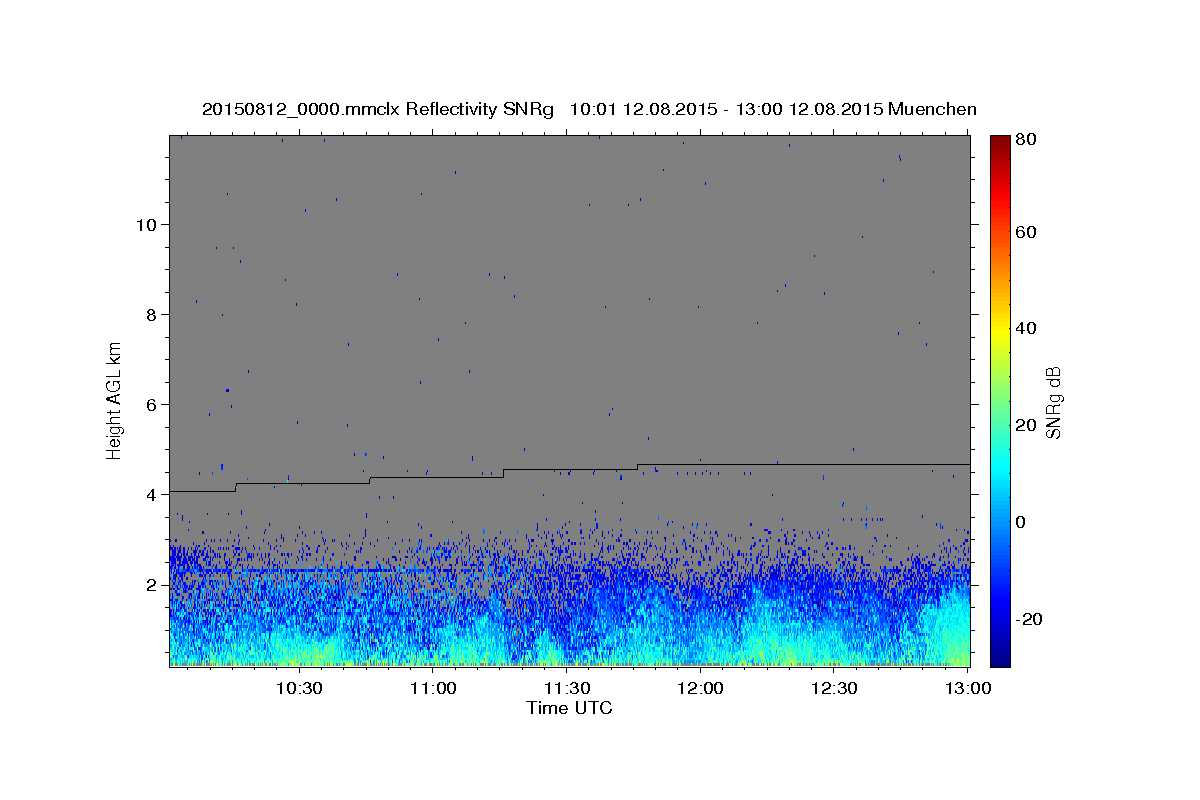Screen dimensions: 1200x800
Task: Click the colorbar value 80
Action: pyautogui.click(x=1025, y=141)
